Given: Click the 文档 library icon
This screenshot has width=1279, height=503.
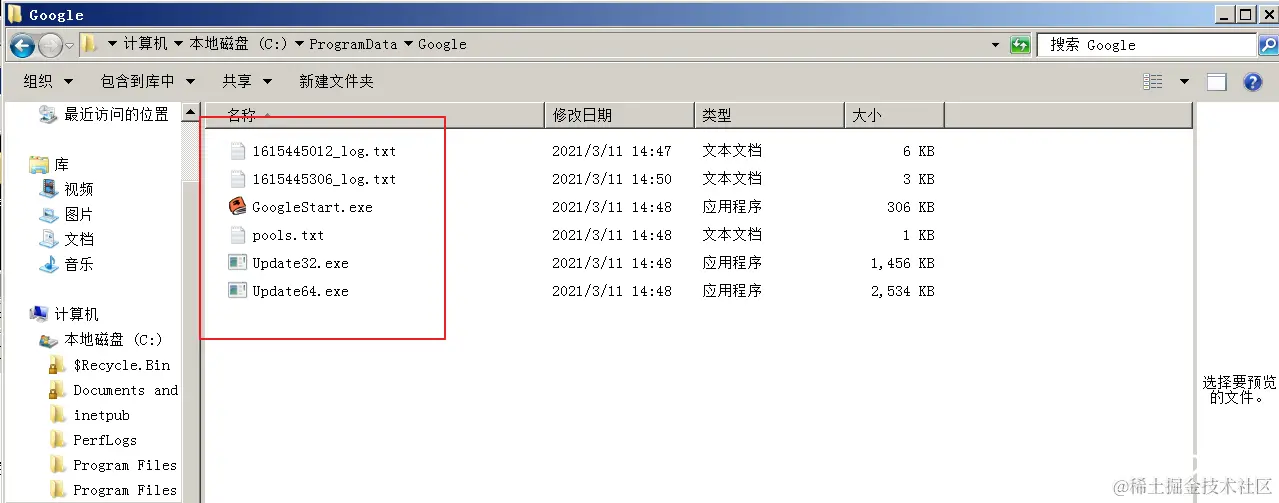Looking at the screenshot, I should 48,239.
